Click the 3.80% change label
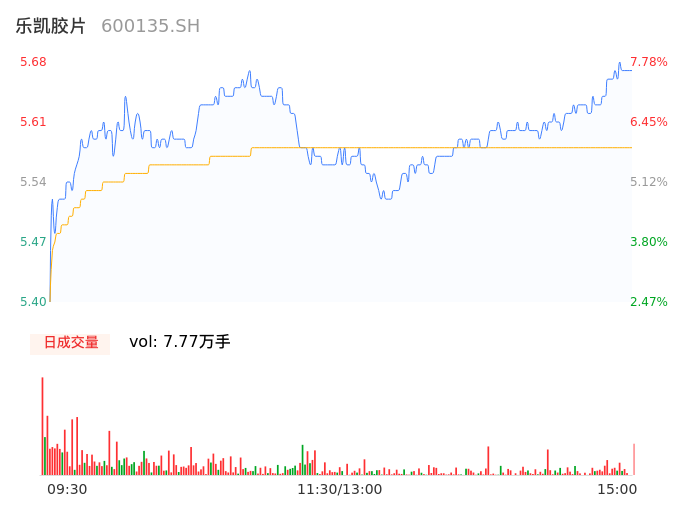Viewport: 686px width, 524px height. tap(649, 242)
